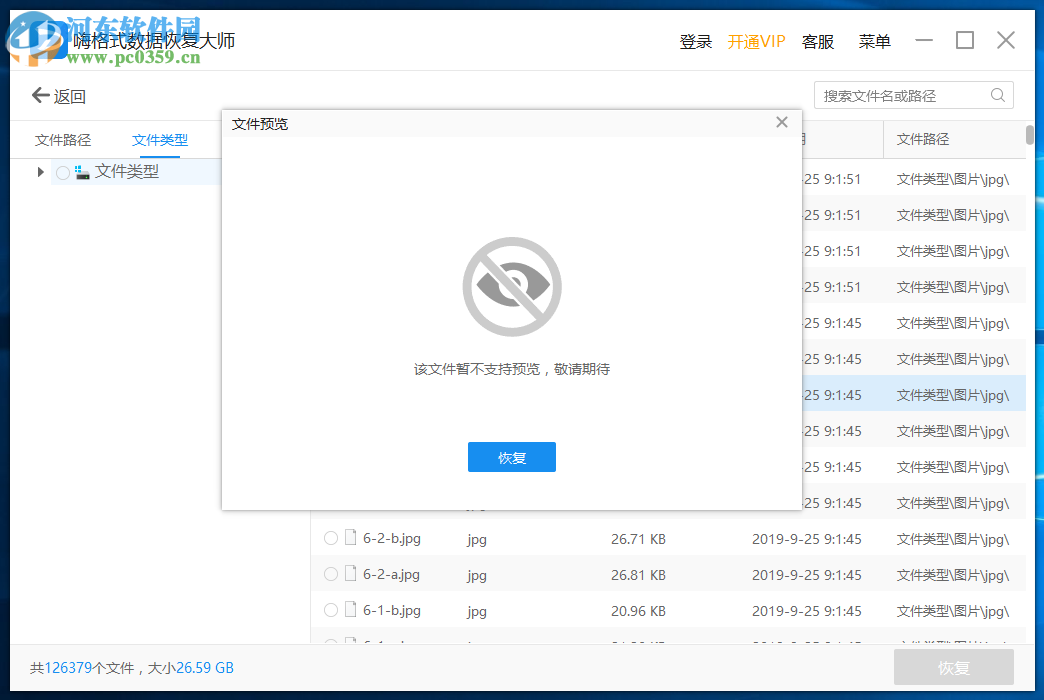Open the 菜单 dropdown menu

[x=874, y=41]
